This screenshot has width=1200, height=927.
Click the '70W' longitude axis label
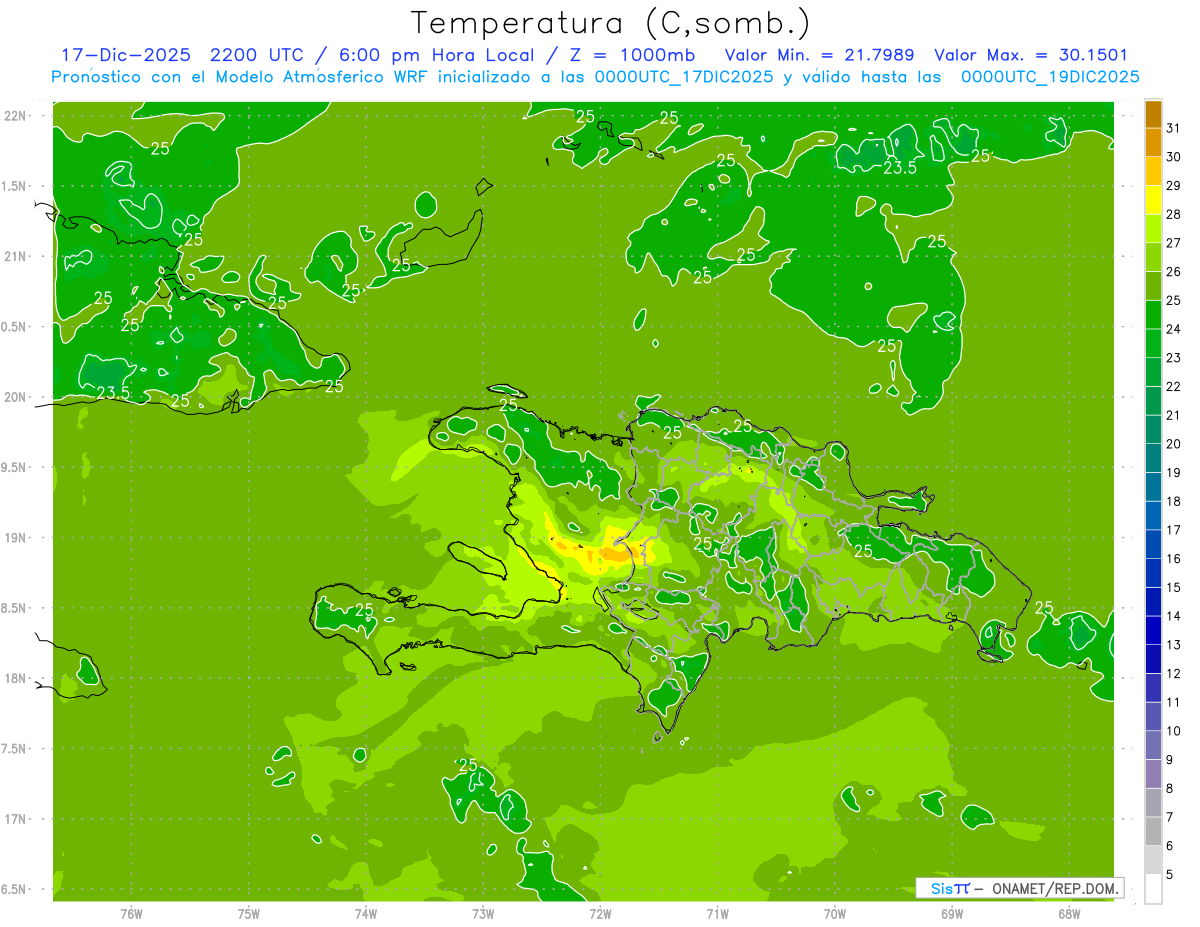click(x=835, y=914)
